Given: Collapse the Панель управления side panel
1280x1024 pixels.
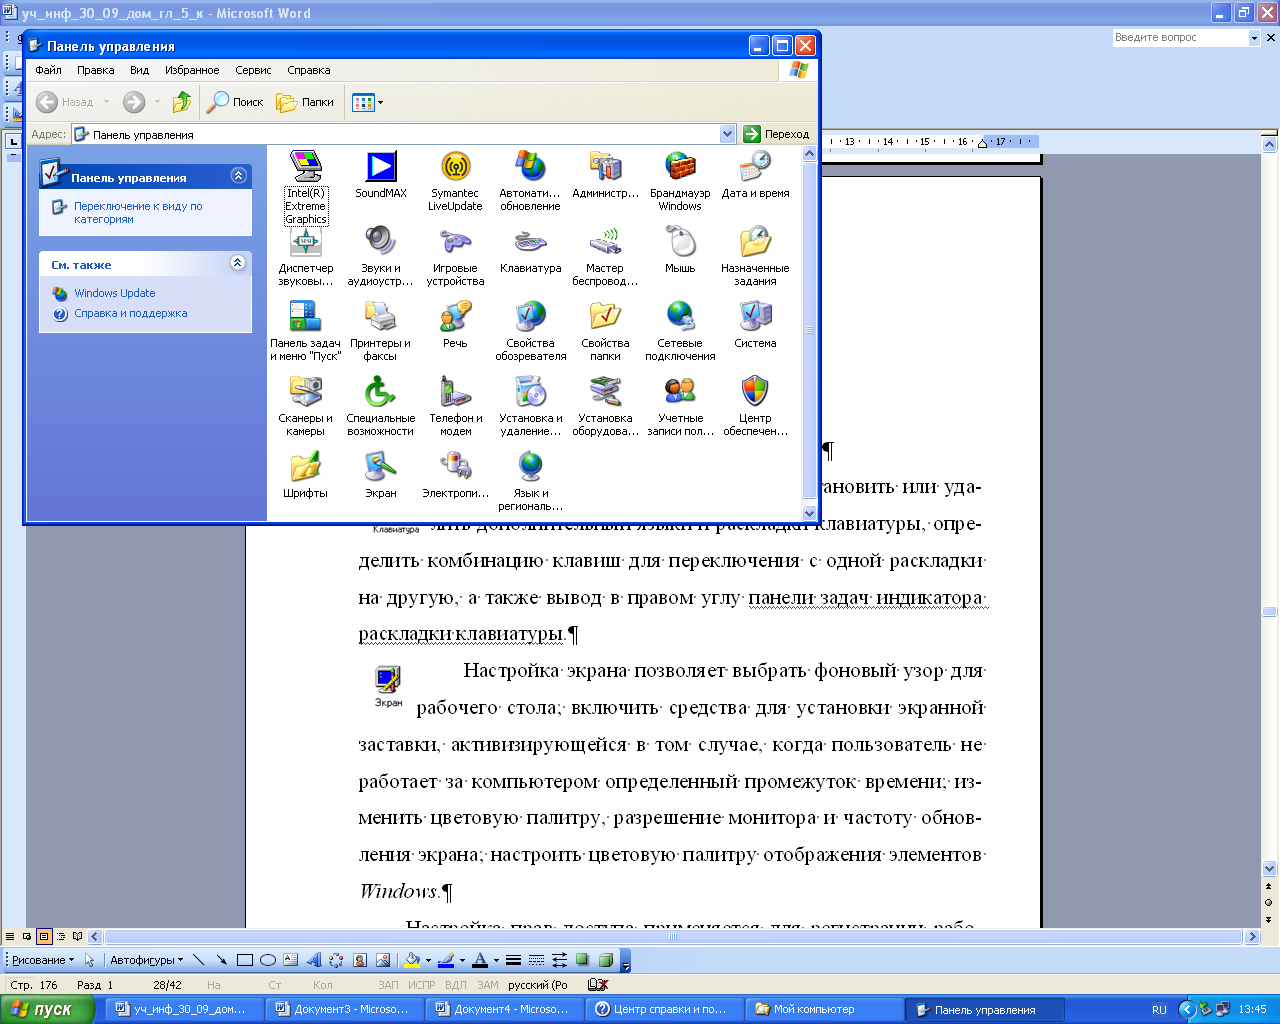Looking at the screenshot, I should 238,176.
